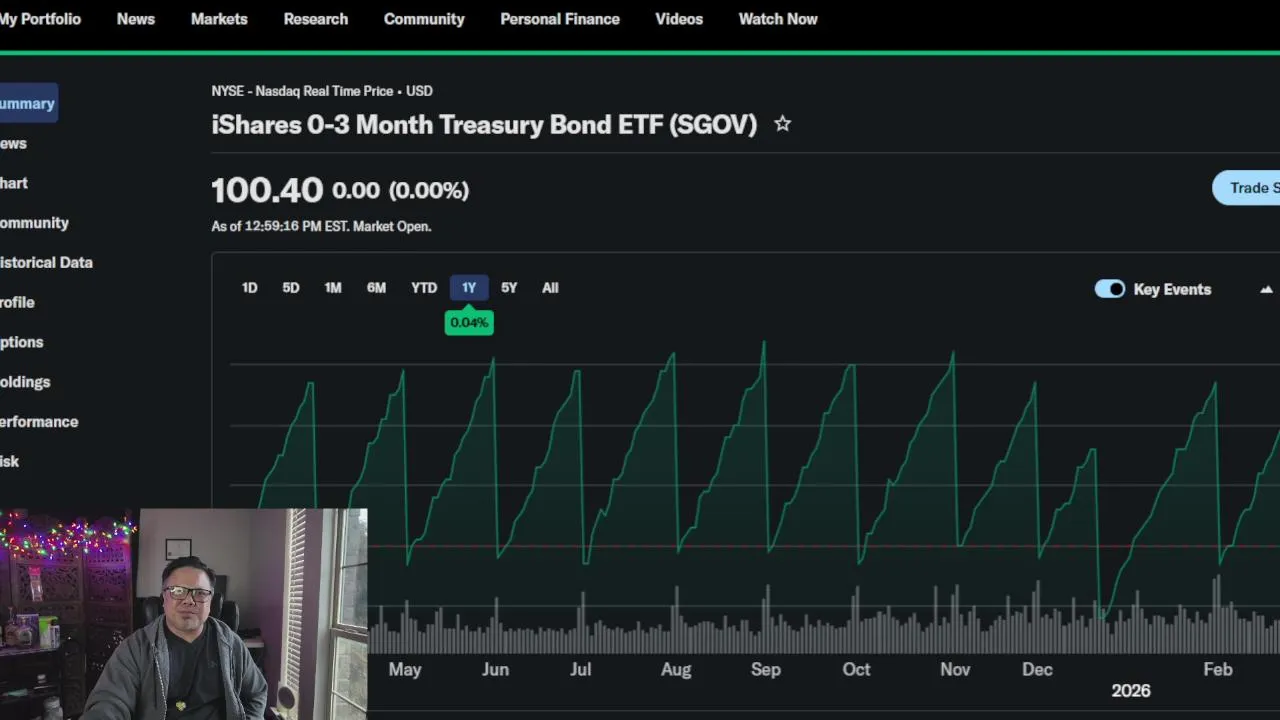Open the Personal Finance menu
The width and height of the screenshot is (1280, 720).
[560, 19]
